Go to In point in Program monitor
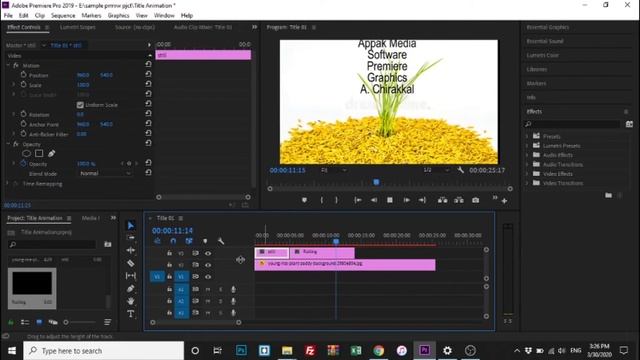 point(358,200)
